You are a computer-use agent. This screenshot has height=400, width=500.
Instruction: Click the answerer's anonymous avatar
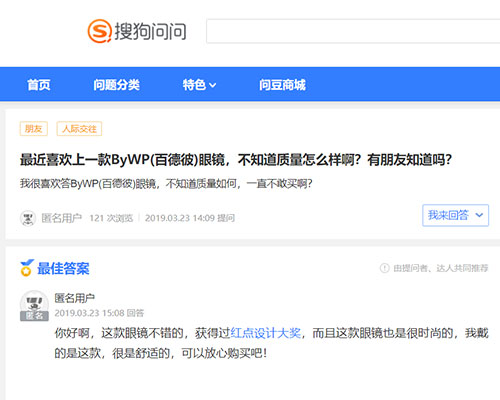click(34, 306)
